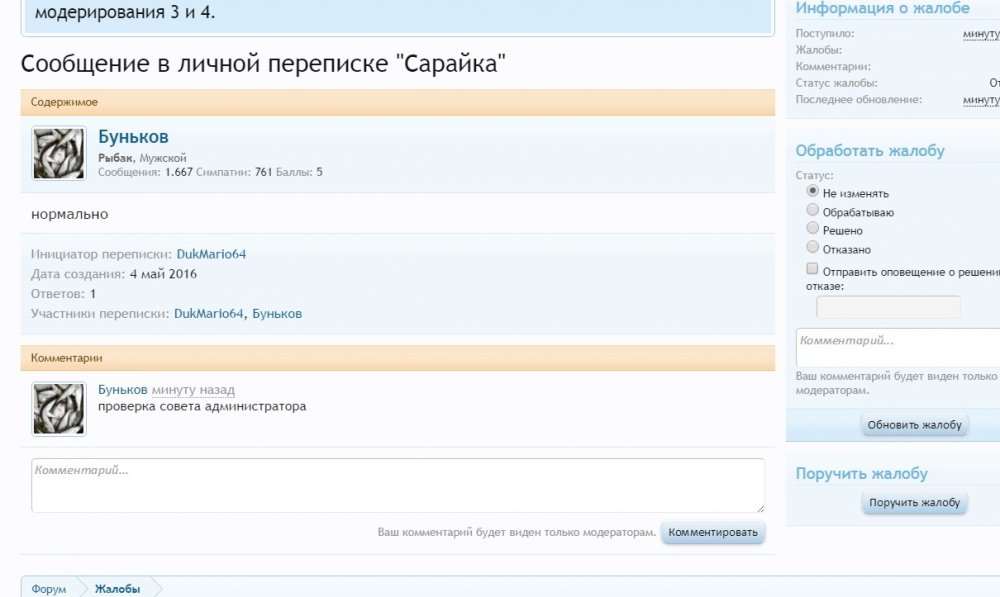Viewport: 1000px width, 597px height.
Task: Open comment author Буньков link
Action: pos(122,389)
